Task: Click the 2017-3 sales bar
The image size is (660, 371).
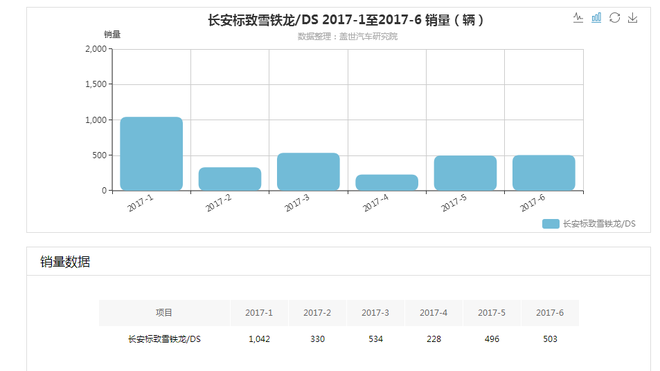Action: tap(309, 172)
